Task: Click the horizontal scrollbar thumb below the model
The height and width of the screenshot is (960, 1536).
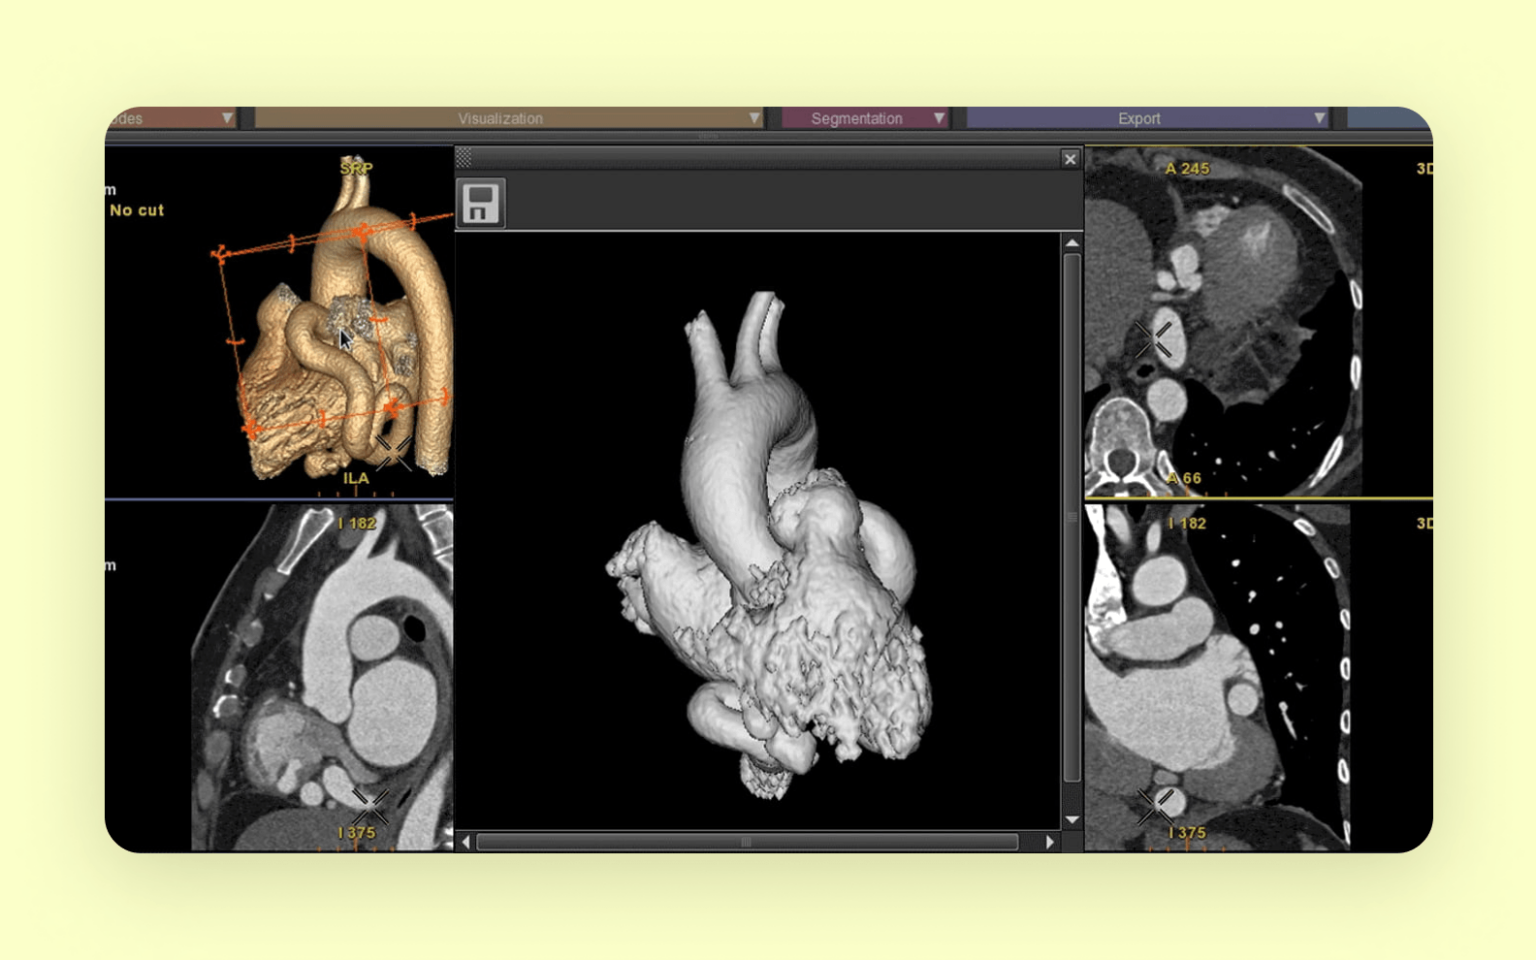Action: [x=745, y=841]
